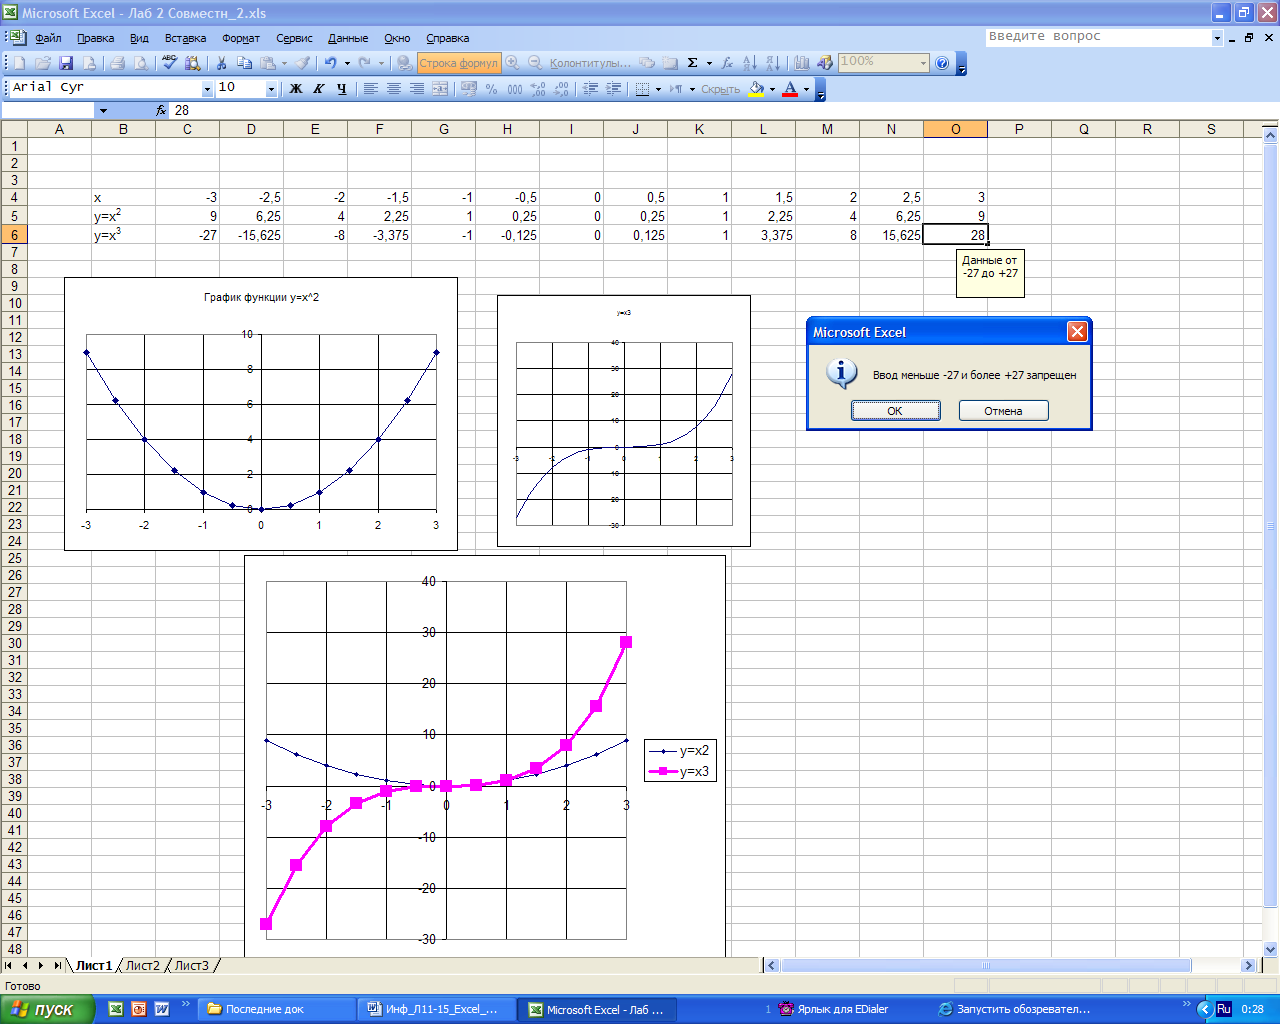Decrease indent icon in formatting toolbar
The width and height of the screenshot is (1280, 1024).
[x=590, y=89]
